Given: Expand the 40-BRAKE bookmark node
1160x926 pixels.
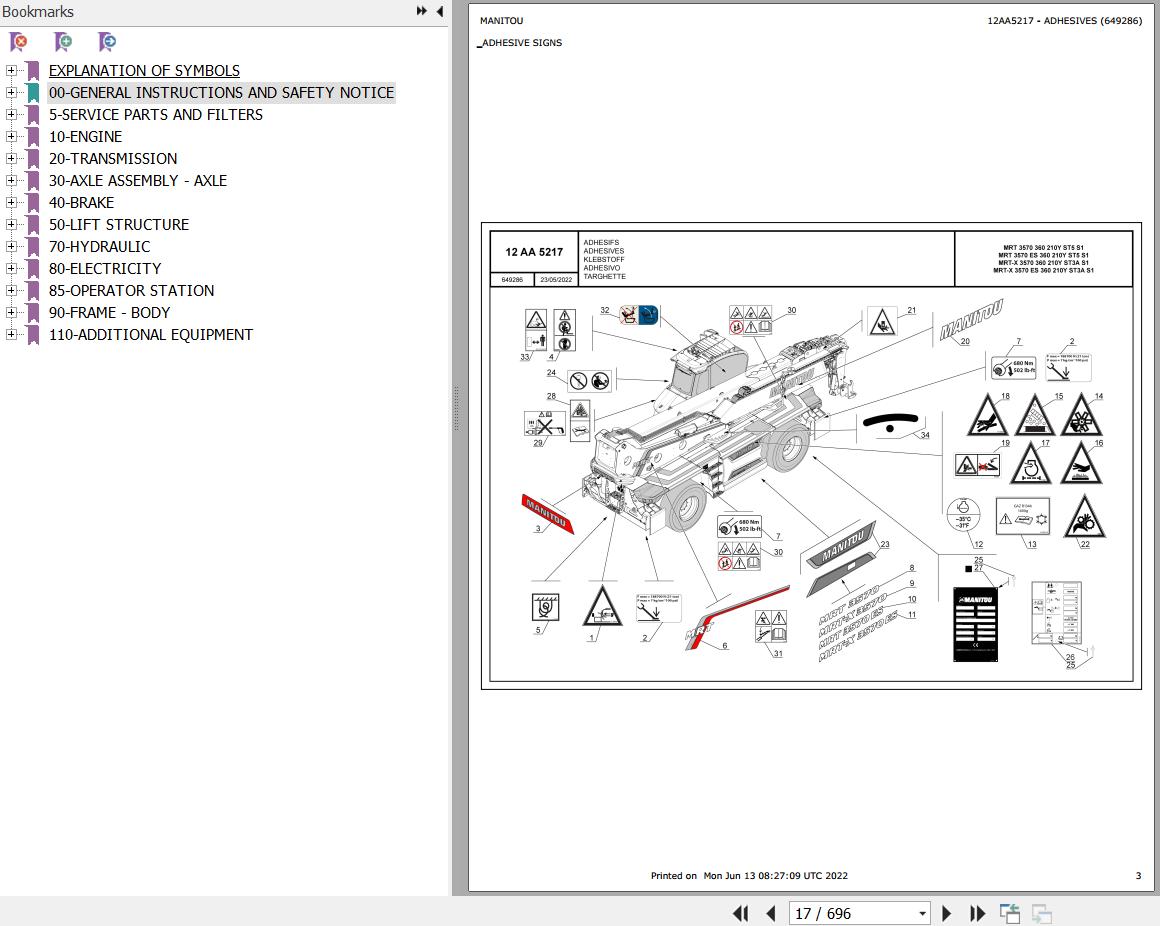Looking at the screenshot, I should 11,203.
